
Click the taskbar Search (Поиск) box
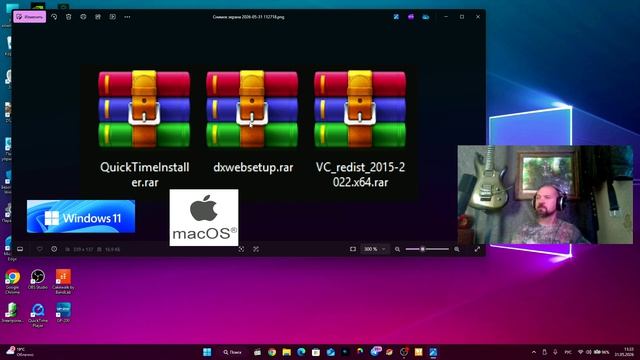point(233,352)
